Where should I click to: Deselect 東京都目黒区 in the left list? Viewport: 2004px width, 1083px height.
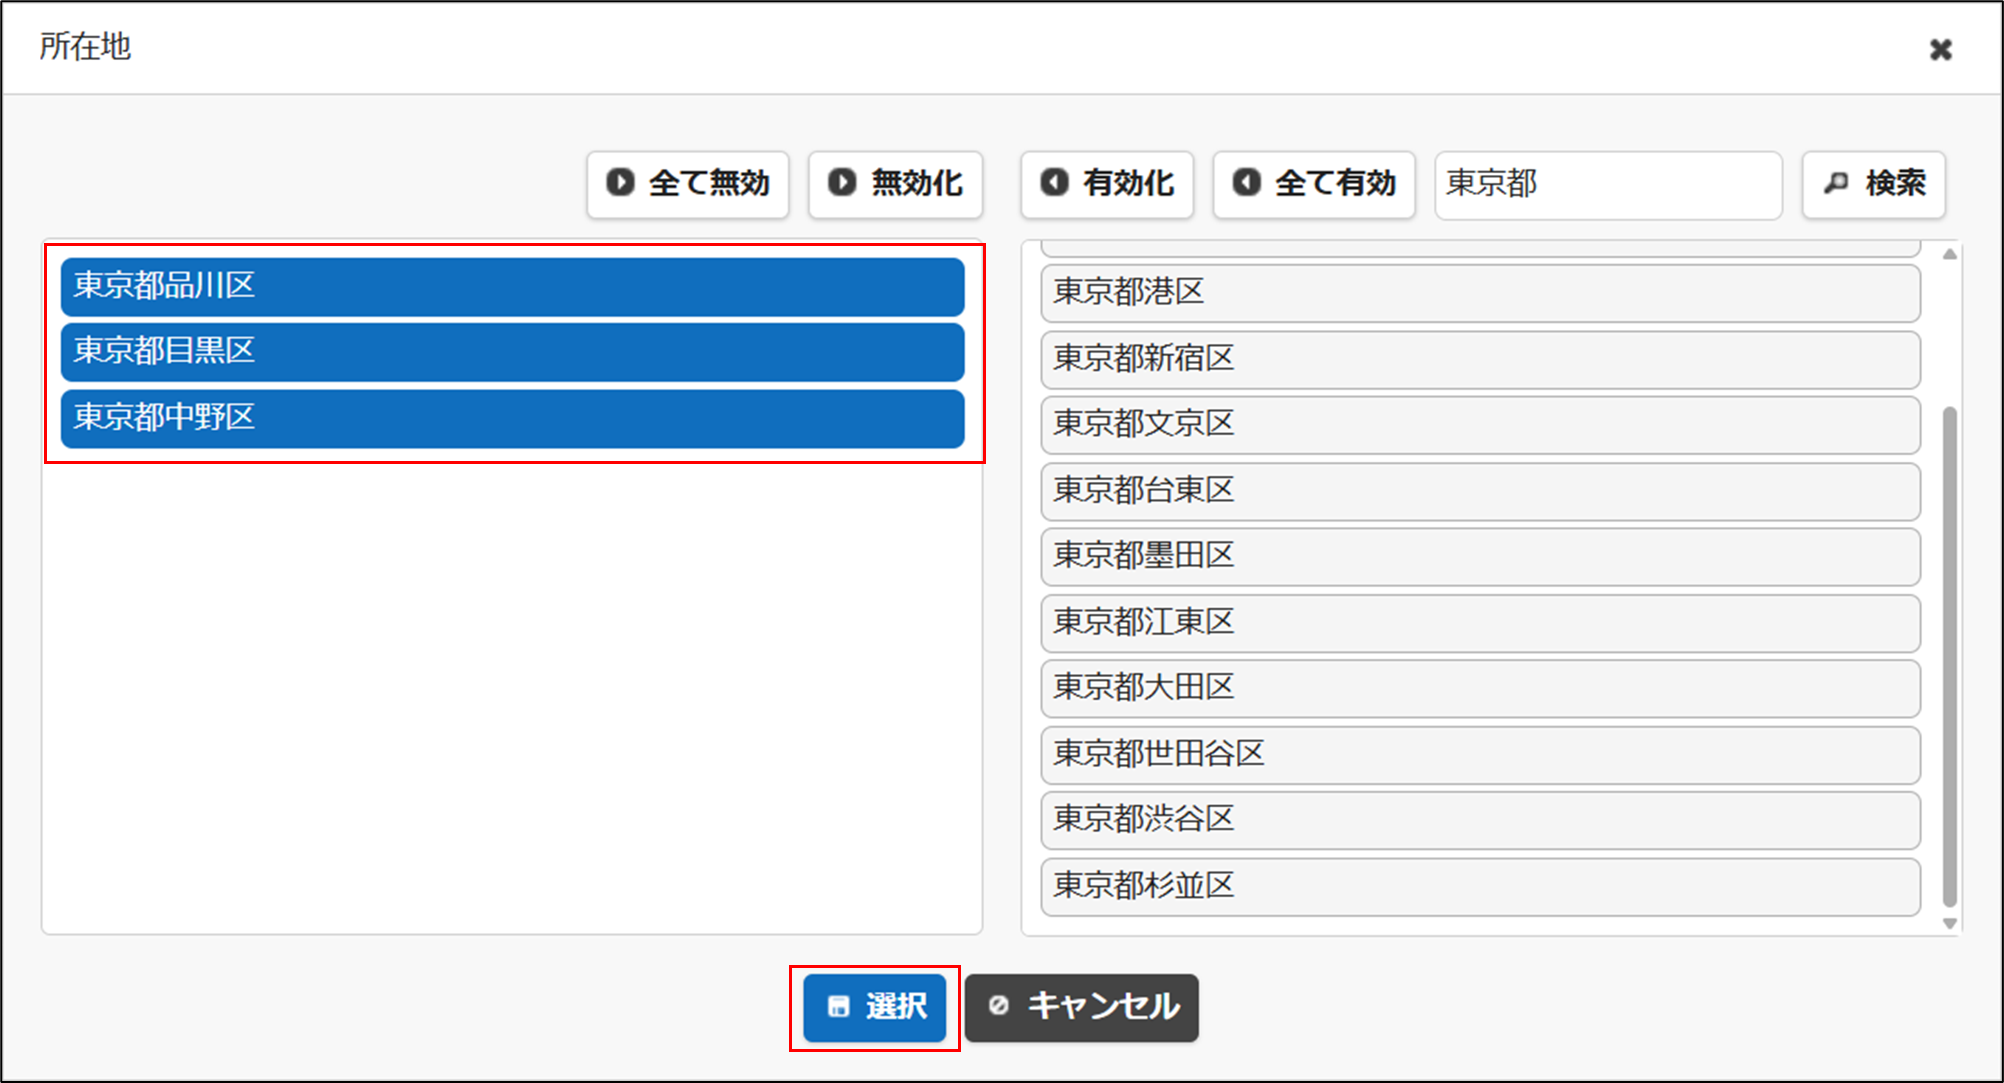coord(512,351)
